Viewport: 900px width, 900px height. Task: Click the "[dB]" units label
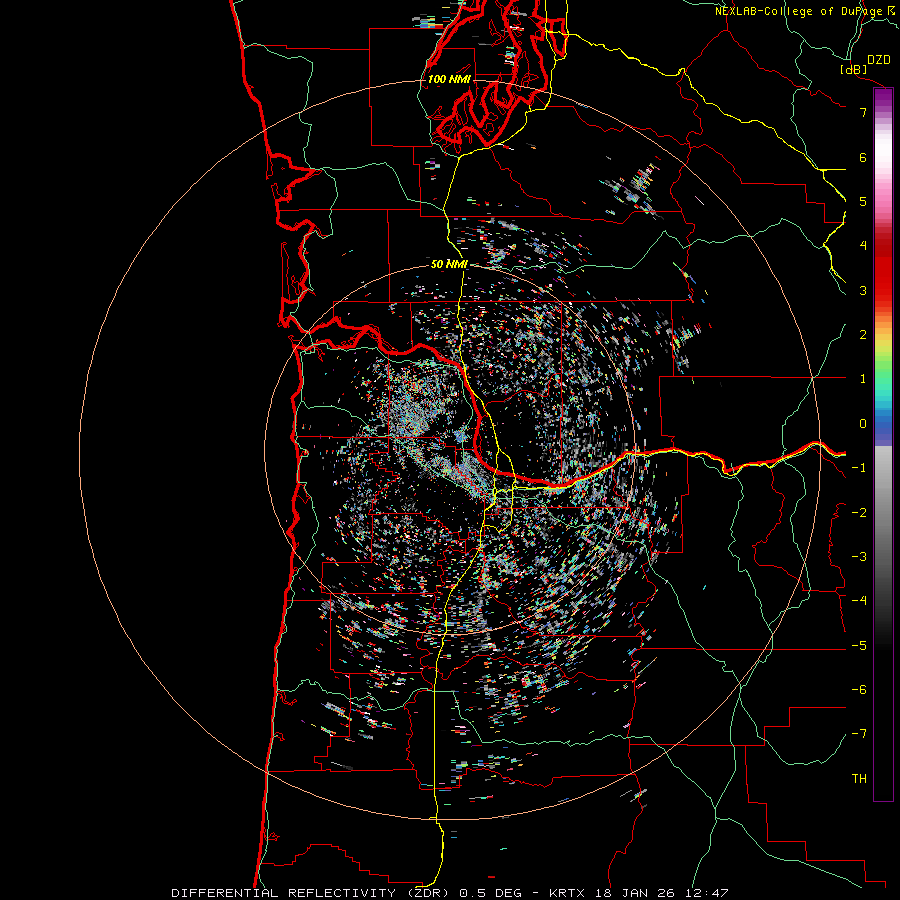tap(853, 69)
